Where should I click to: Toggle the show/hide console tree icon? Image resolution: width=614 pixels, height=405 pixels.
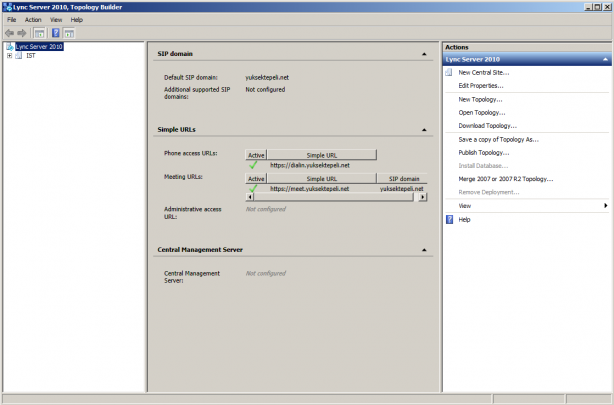[39, 33]
